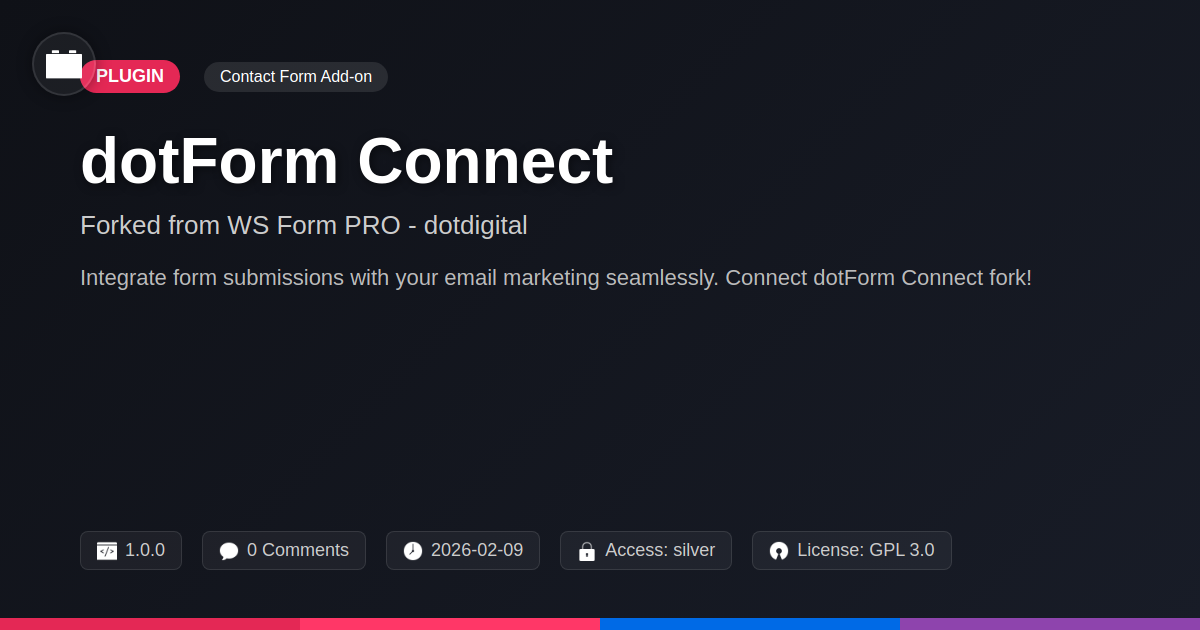The width and height of the screenshot is (1200, 630).
Task: Click the blue color bar segment
Action: (x=750, y=624)
